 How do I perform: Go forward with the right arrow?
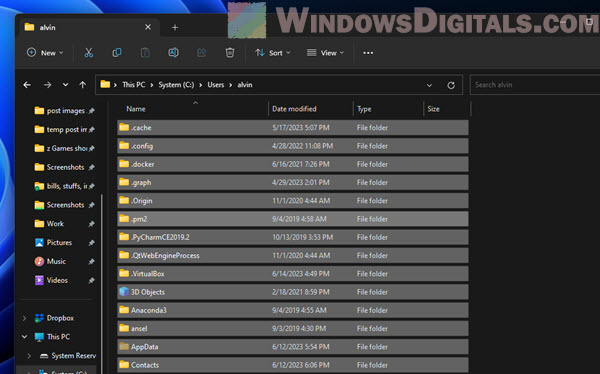(x=47, y=85)
